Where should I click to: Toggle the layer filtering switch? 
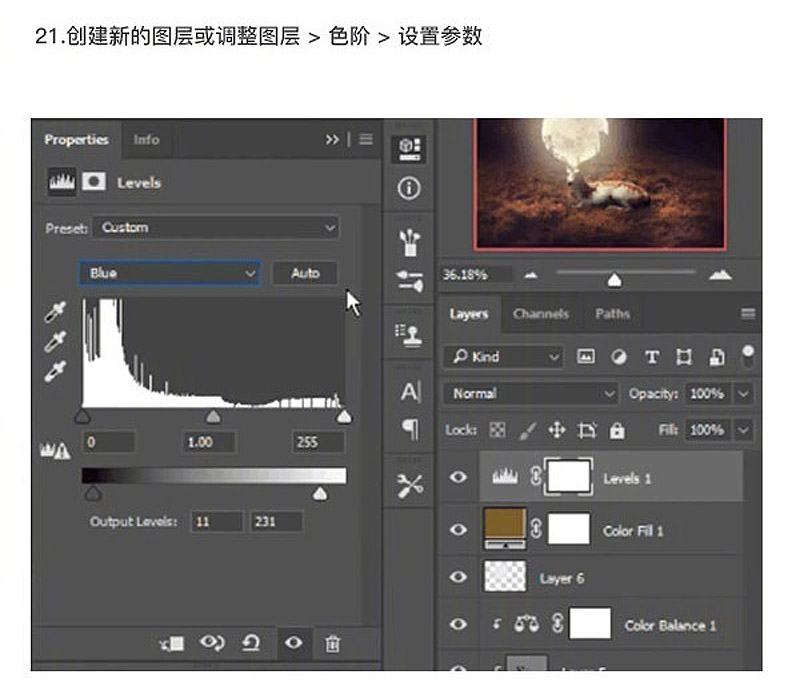[748, 357]
